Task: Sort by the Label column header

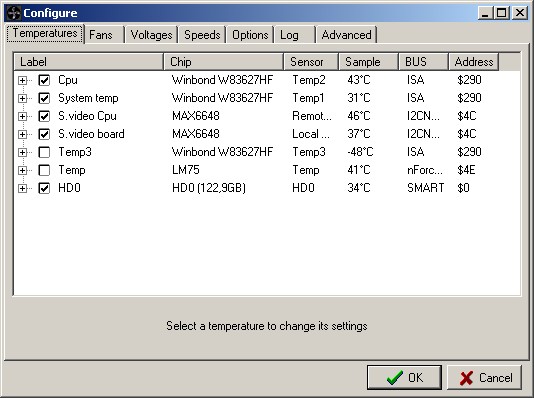Action: pyautogui.click(x=89, y=62)
